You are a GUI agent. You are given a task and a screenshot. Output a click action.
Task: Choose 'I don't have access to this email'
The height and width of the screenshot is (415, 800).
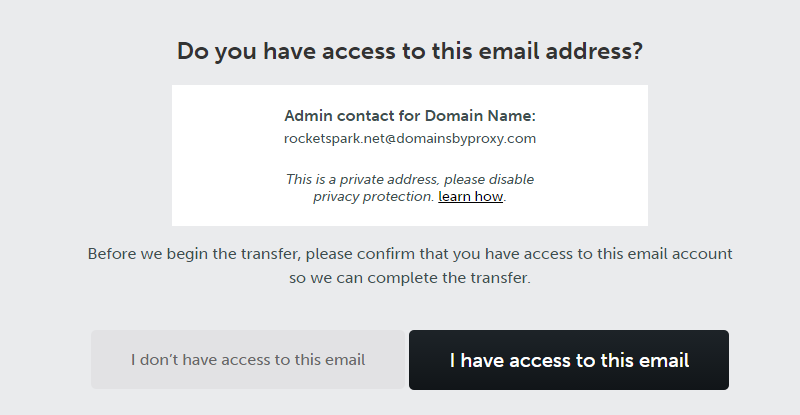[x=248, y=360]
